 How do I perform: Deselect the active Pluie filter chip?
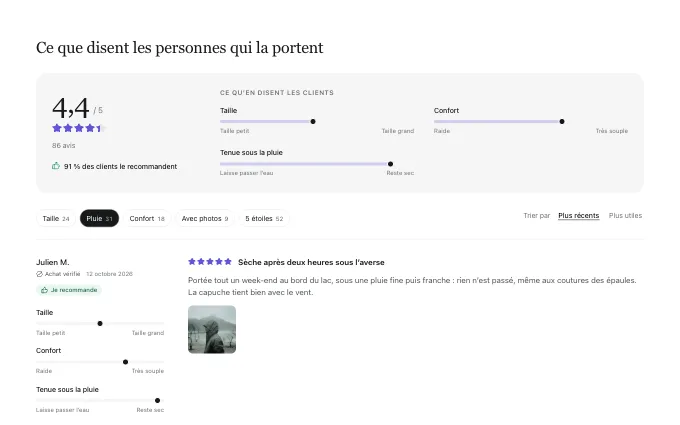(x=99, y=219)
